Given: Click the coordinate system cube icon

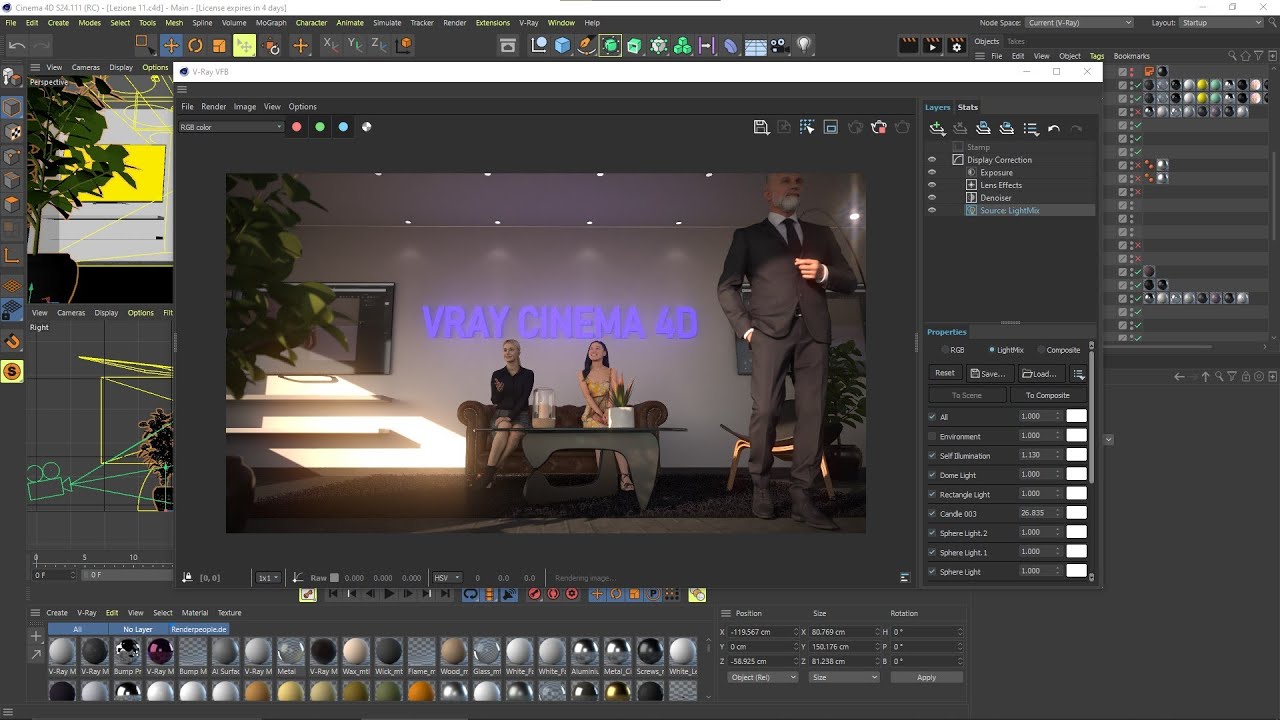Looking at the screenshot, I should click(403, 45).
